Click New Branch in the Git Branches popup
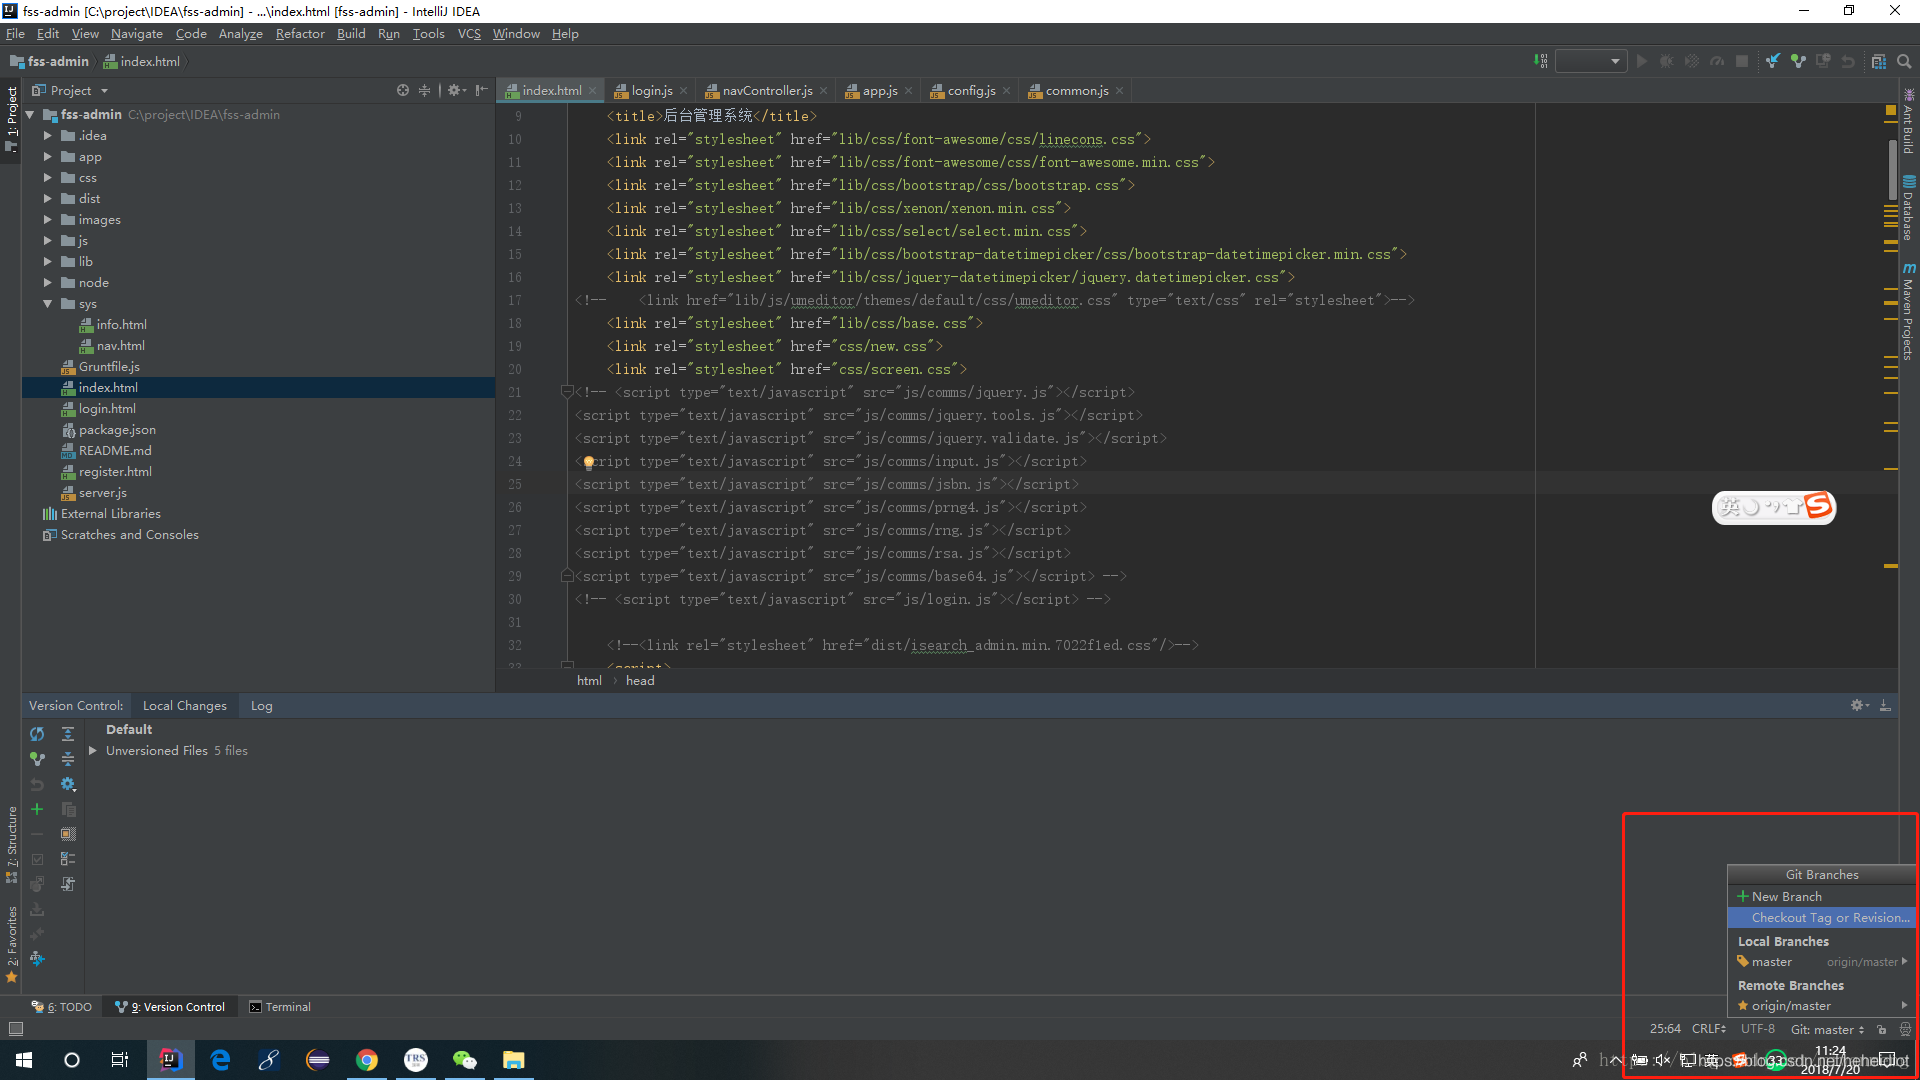This screenshot has height=1080, width=1920. tap(1786, 897)
